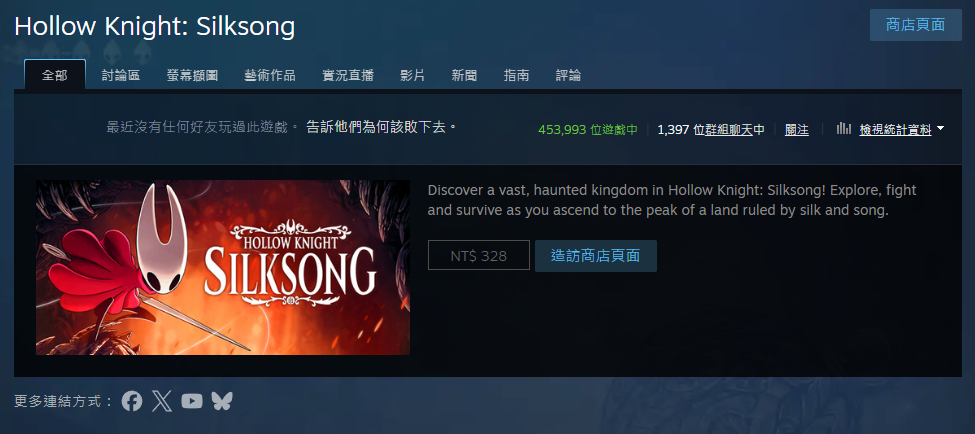
Task: Select the 指南 tab
Action: pos(516,76)
